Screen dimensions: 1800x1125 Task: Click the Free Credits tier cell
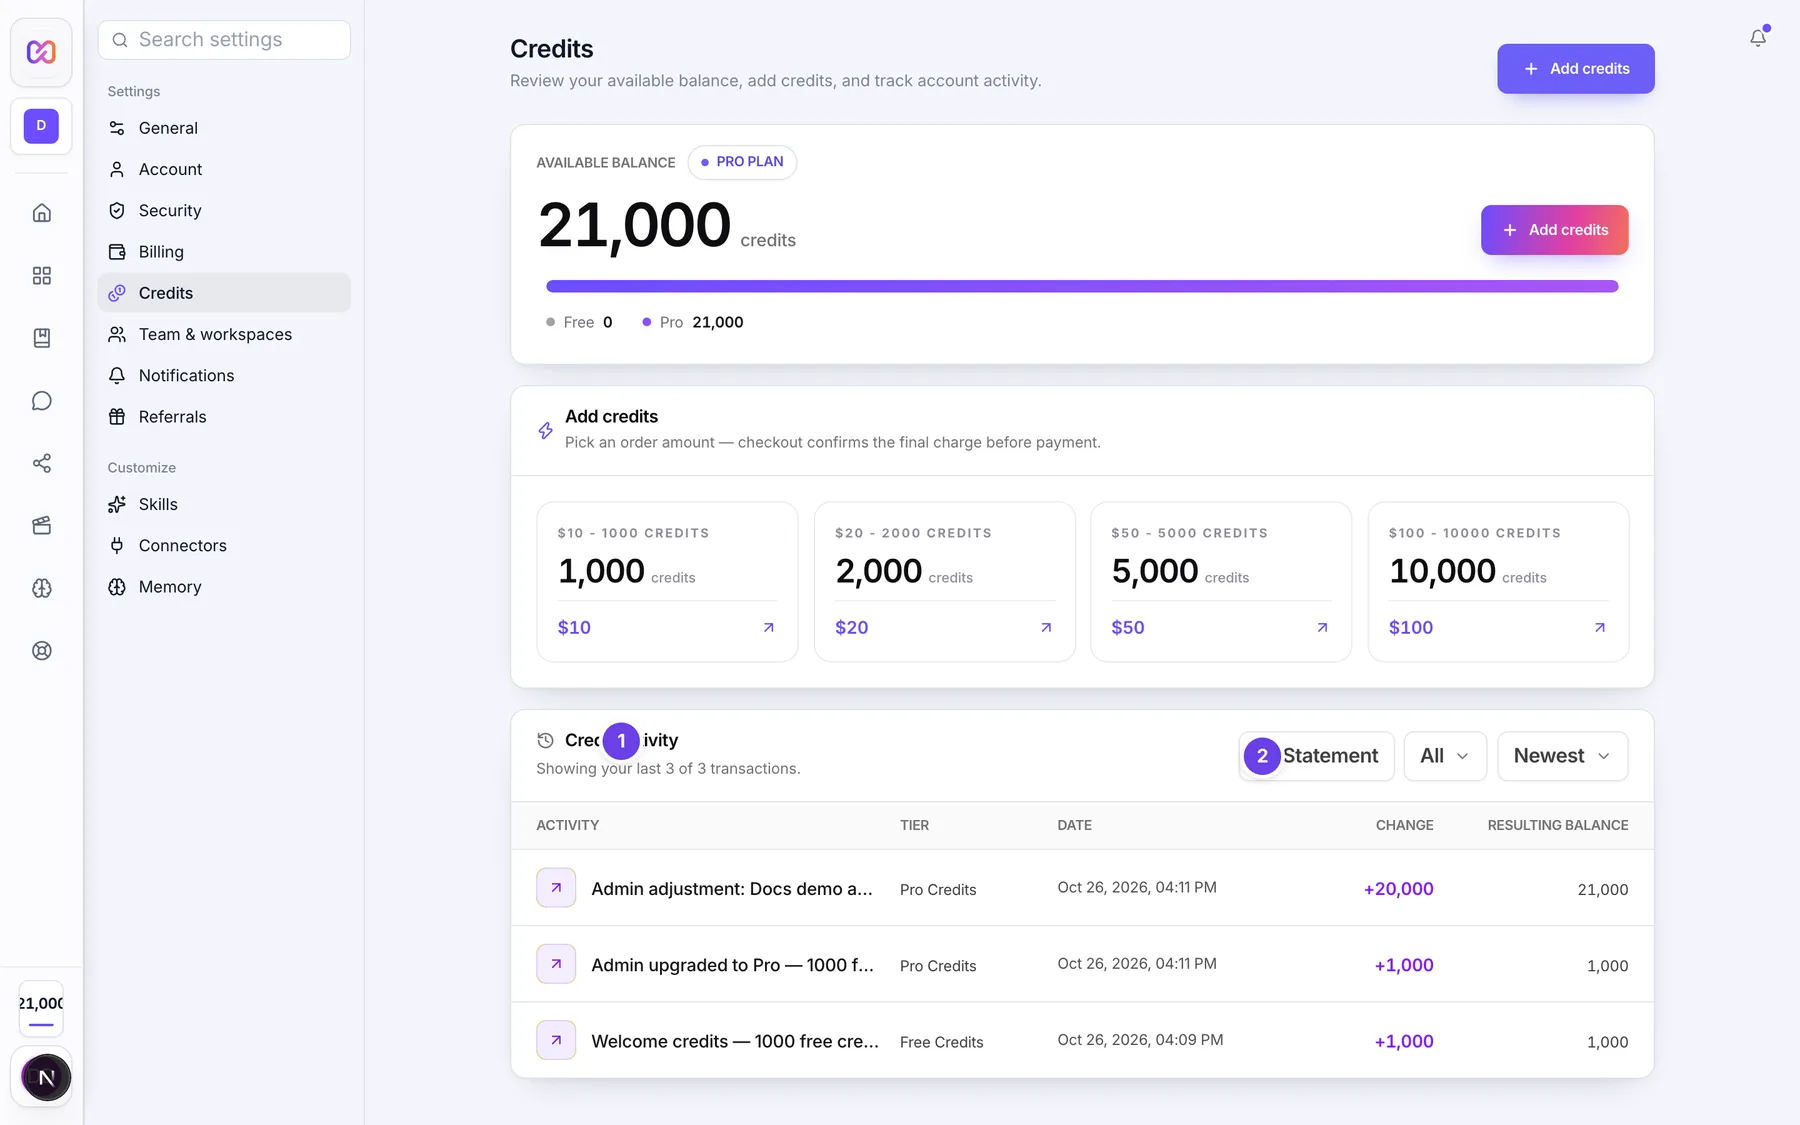pyautogui.click(x=941, y=1042)
